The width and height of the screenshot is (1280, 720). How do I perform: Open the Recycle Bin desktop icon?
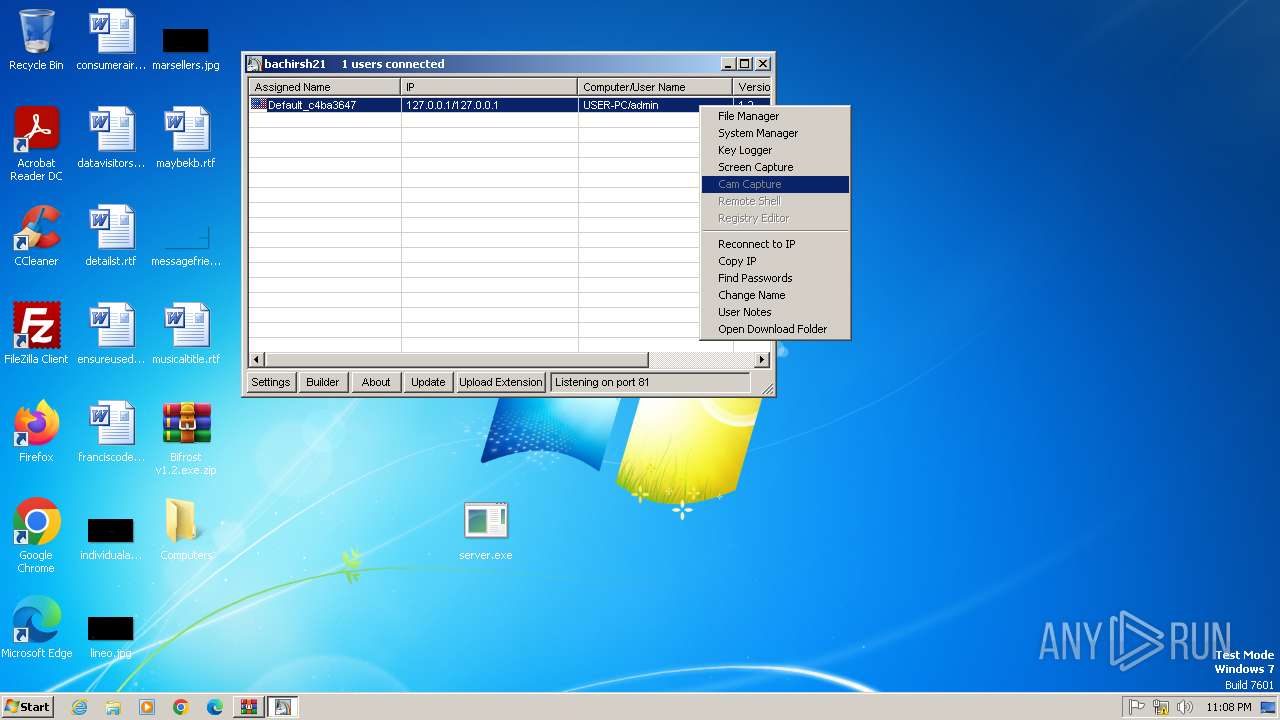(x=36, y=40)
